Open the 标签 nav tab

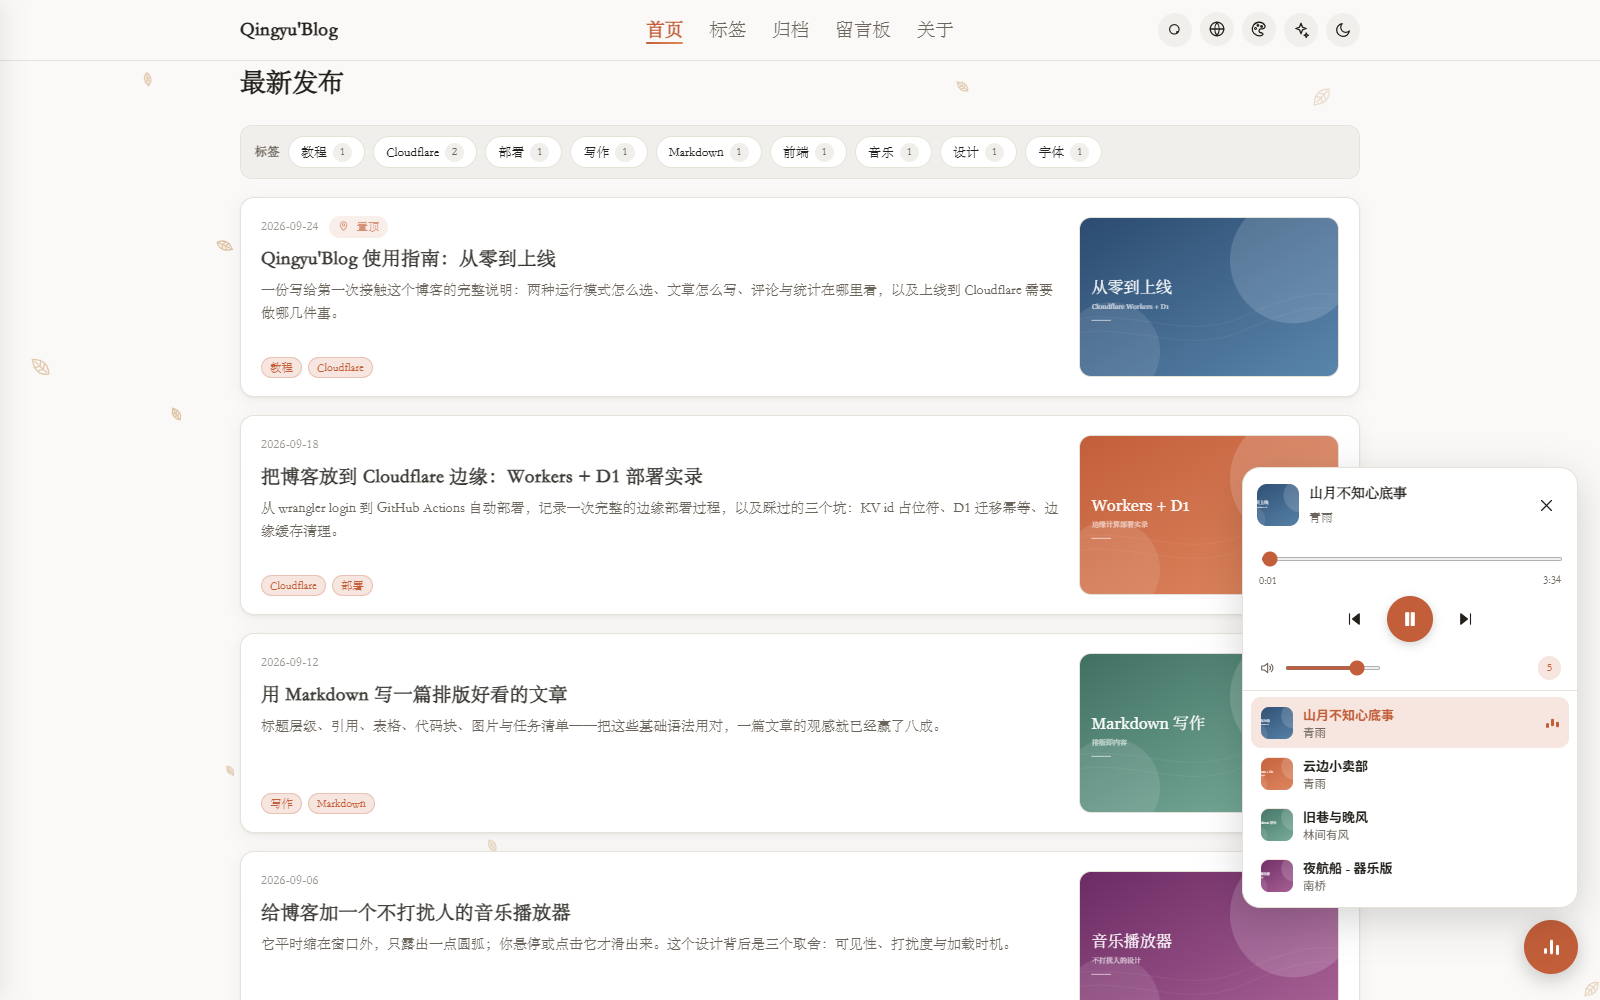pyautogui.click(x=728, y=30)
